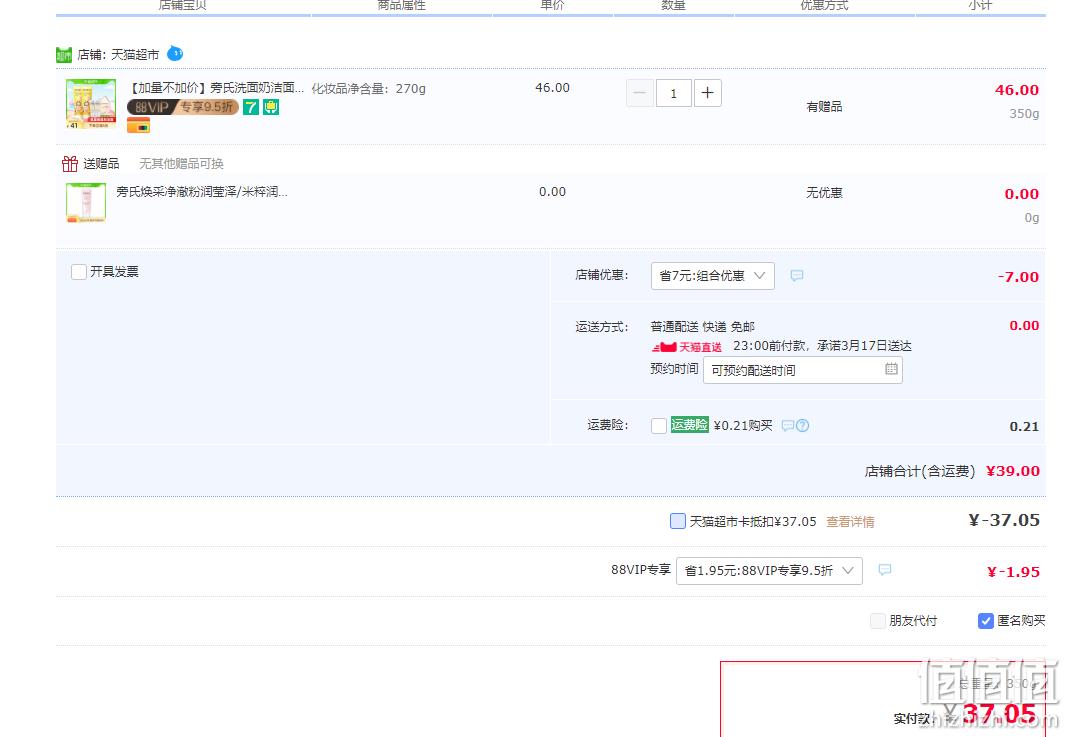Image resolution: width=1068 pixels, height=737 pixels.
Task: Open the product title 【加量不加价】旁氏洗面奶
Action: pos(216,88)
